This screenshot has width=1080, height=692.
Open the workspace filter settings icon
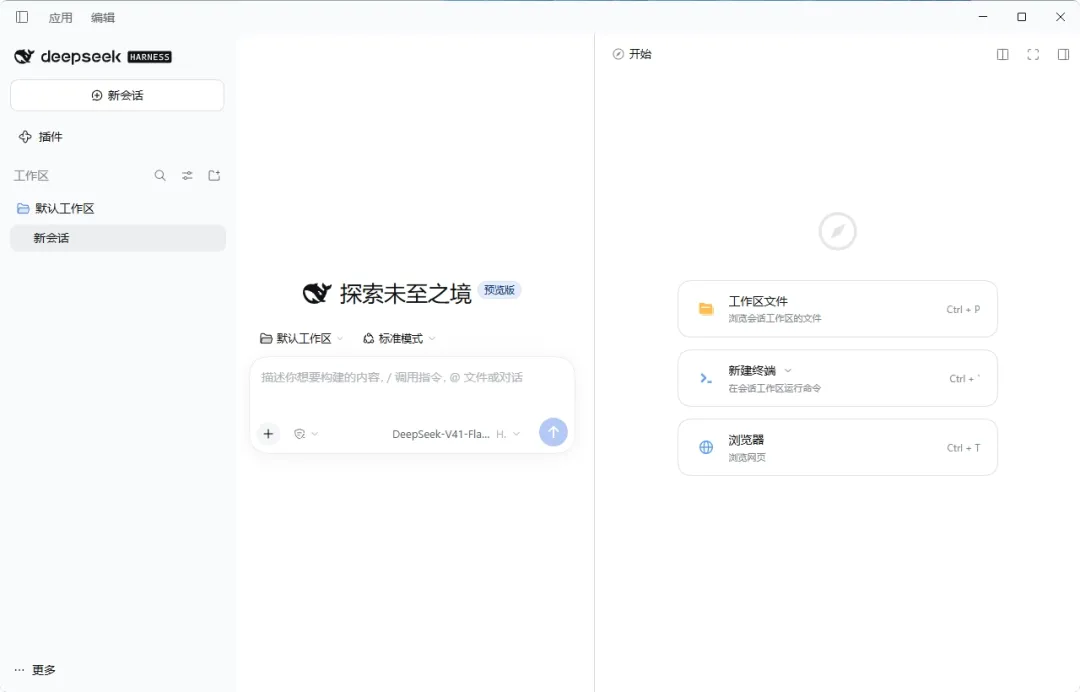tap(187, 176)
